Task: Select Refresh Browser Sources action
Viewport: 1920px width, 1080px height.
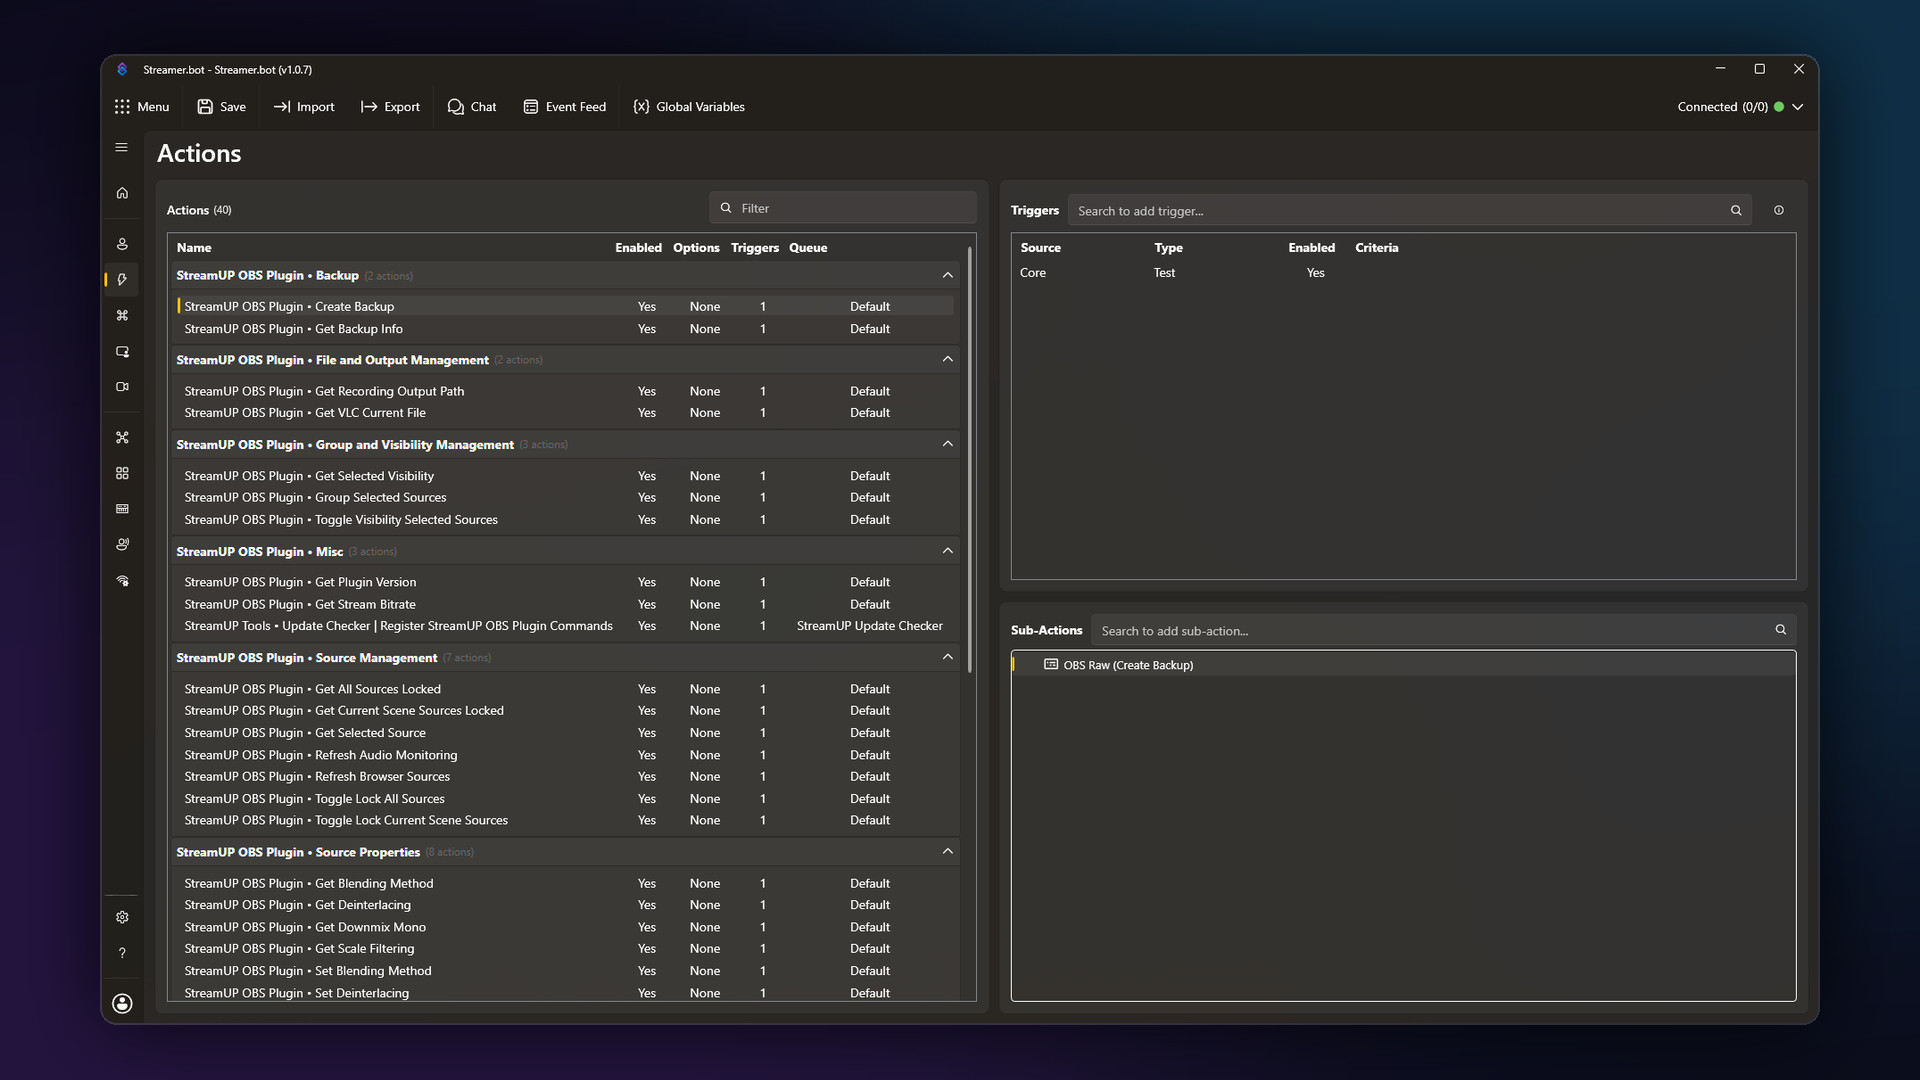Action: [565, 777]
